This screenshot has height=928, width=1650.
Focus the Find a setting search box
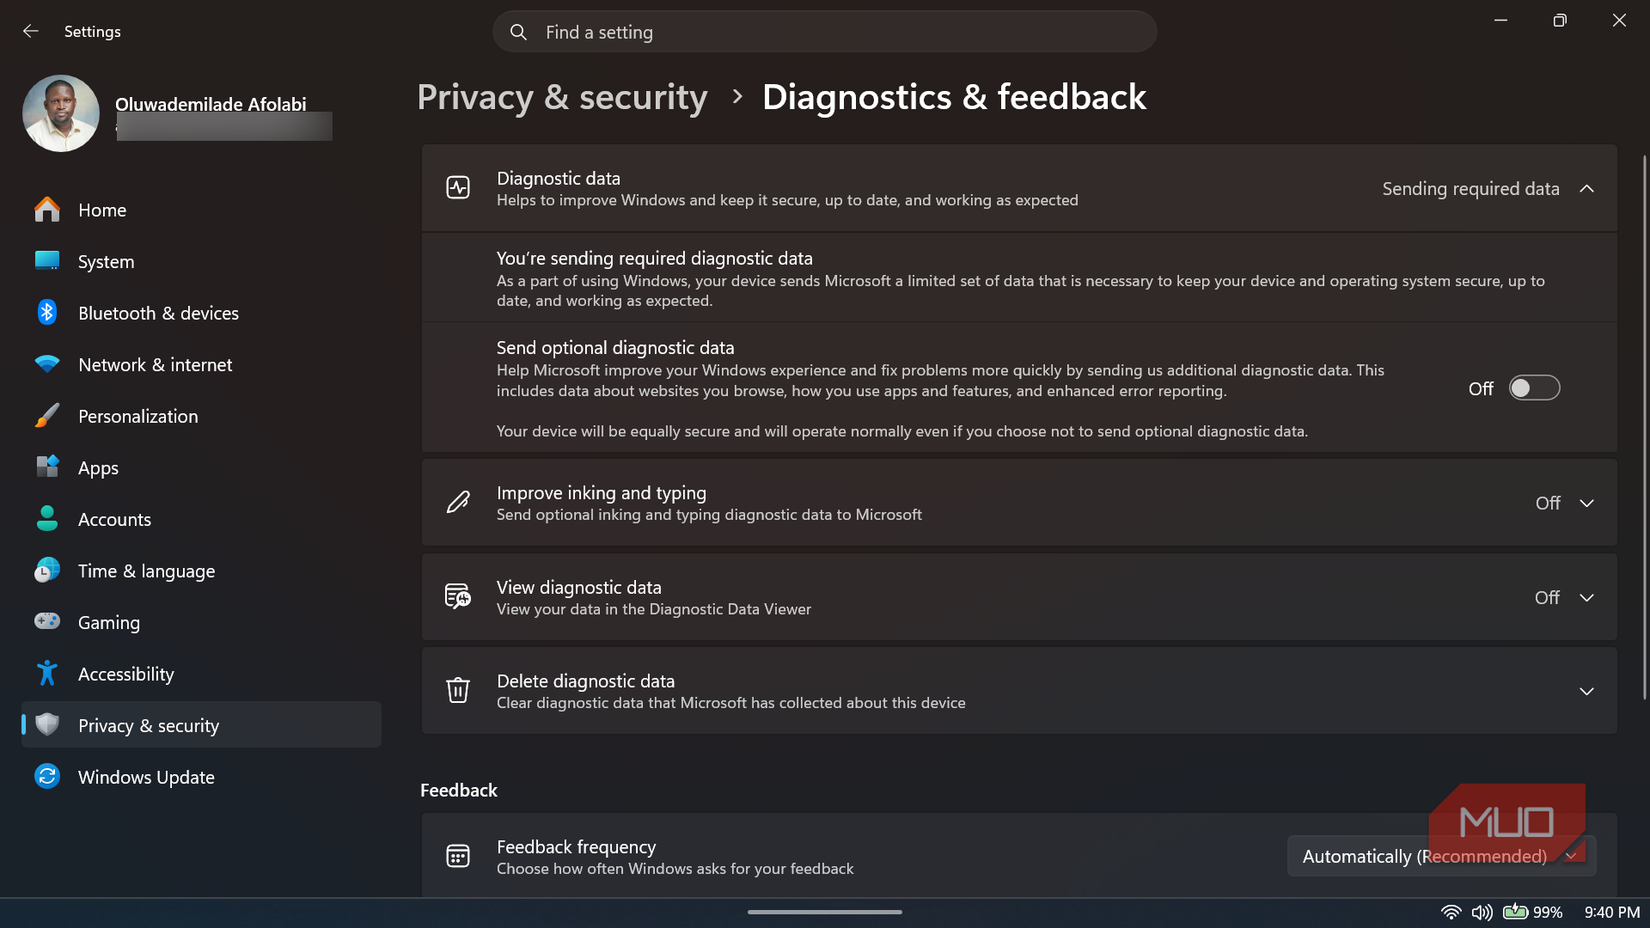pyautogui.click(x=825, y=32)
